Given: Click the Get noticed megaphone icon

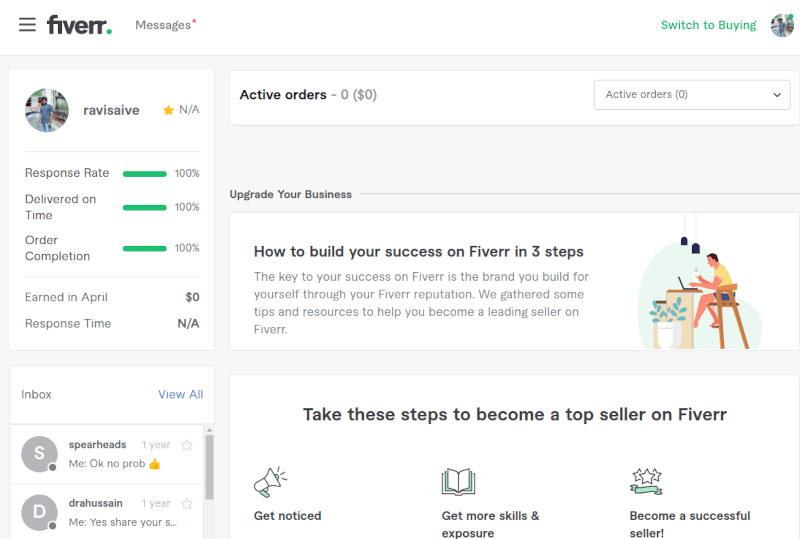Looking at the screenshot, I should point(270,482).
